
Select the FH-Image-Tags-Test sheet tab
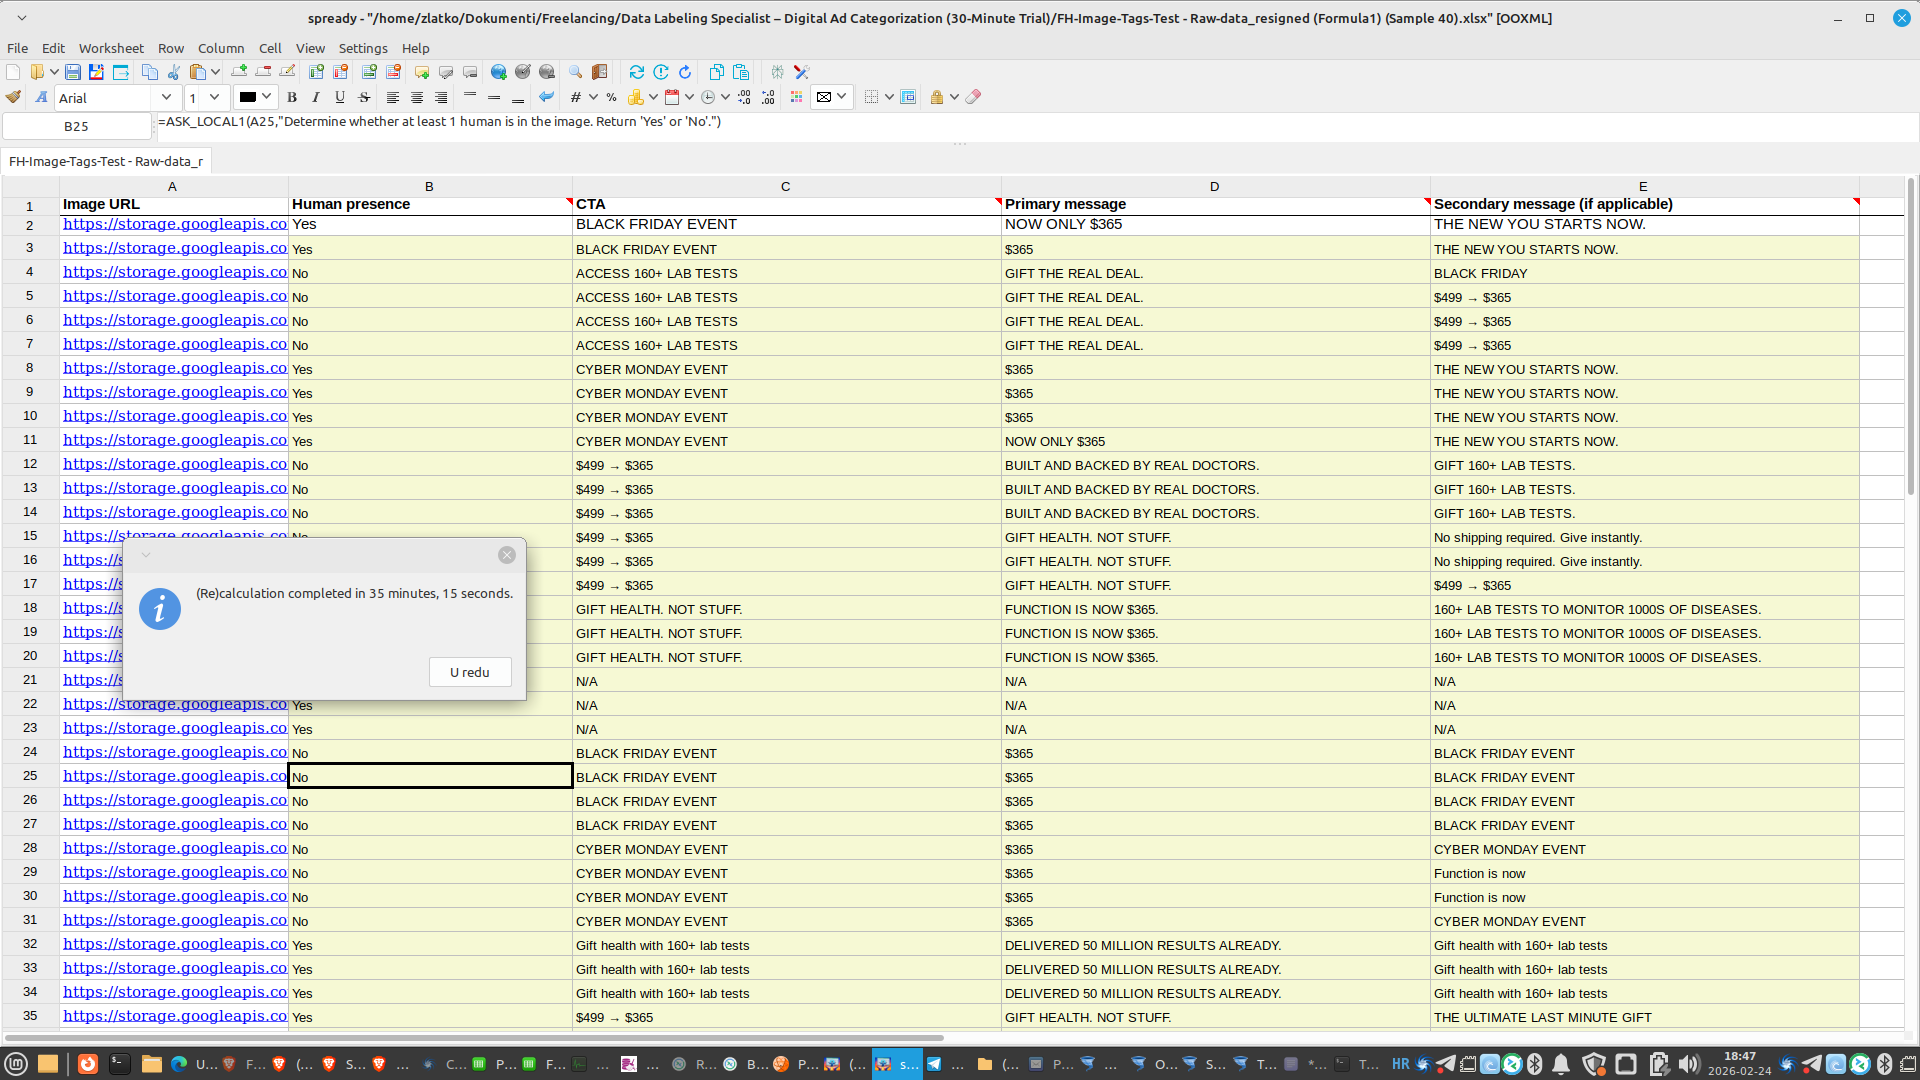(x=105, y=161)
